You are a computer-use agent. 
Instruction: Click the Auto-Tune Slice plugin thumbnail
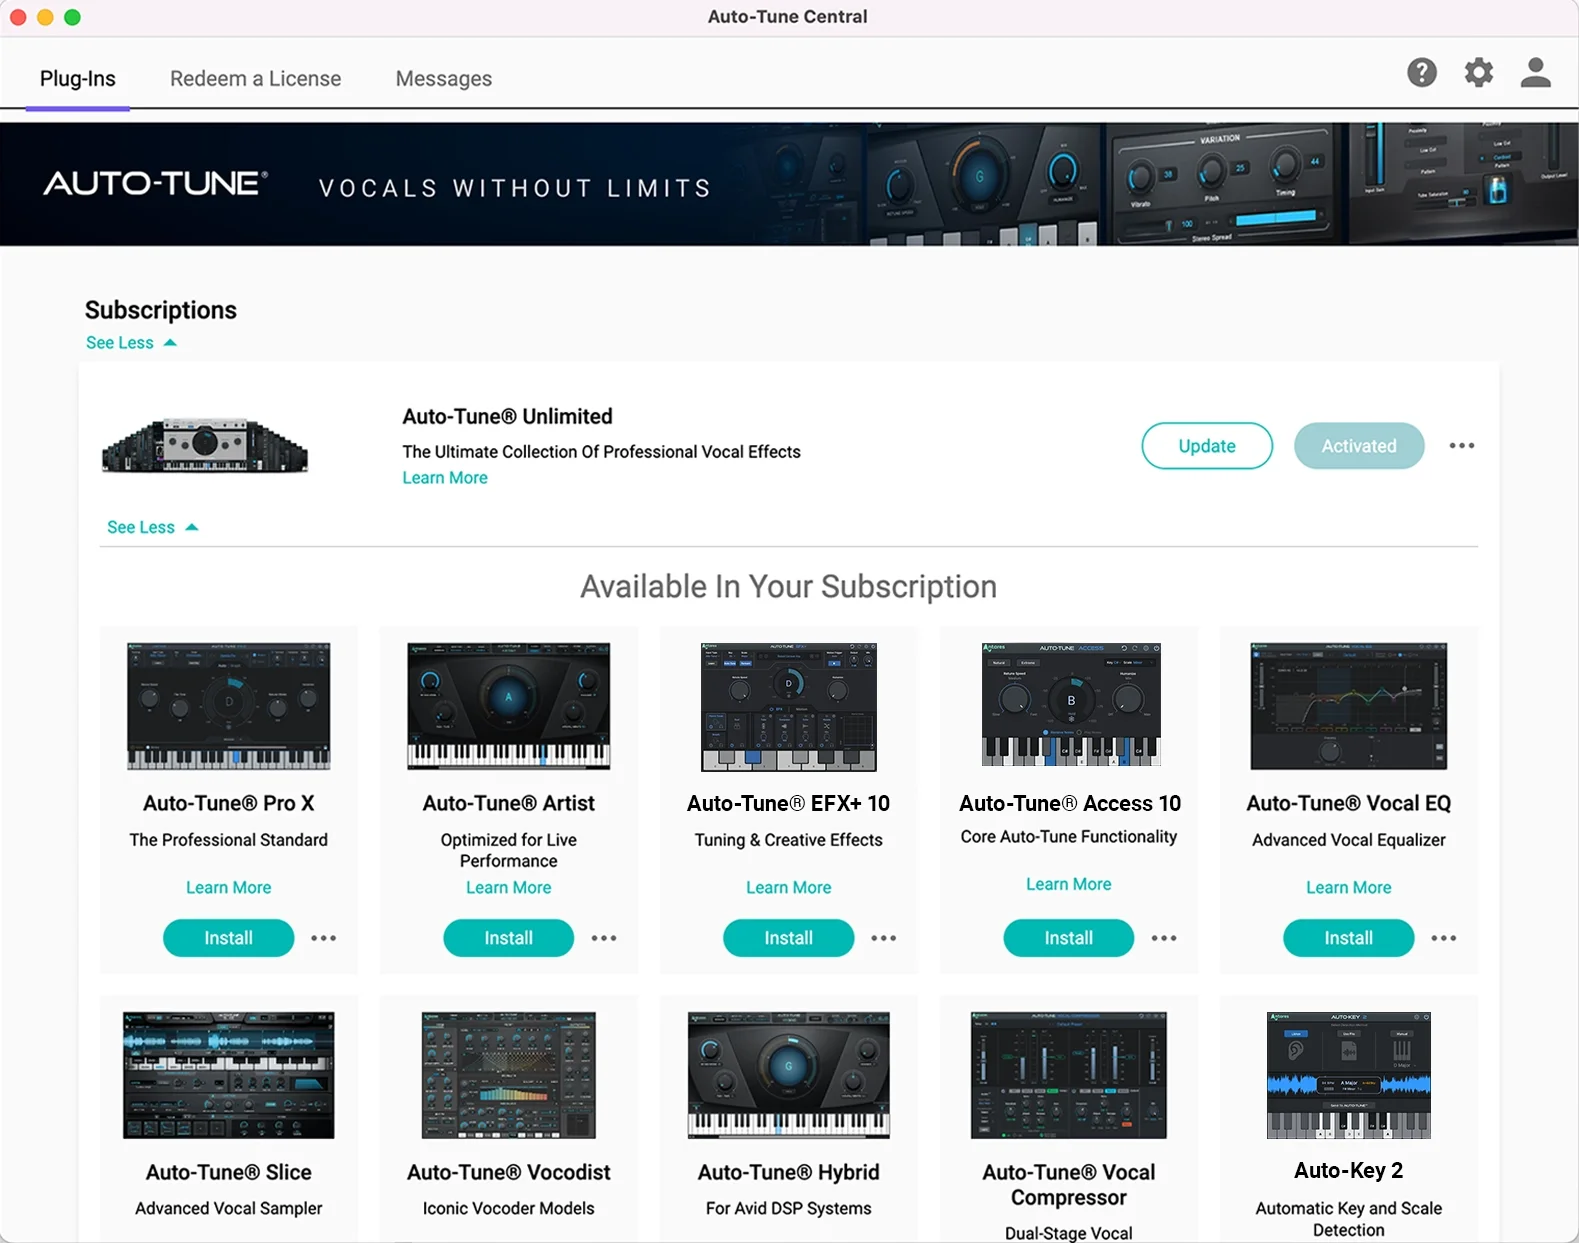(228, 1075)
